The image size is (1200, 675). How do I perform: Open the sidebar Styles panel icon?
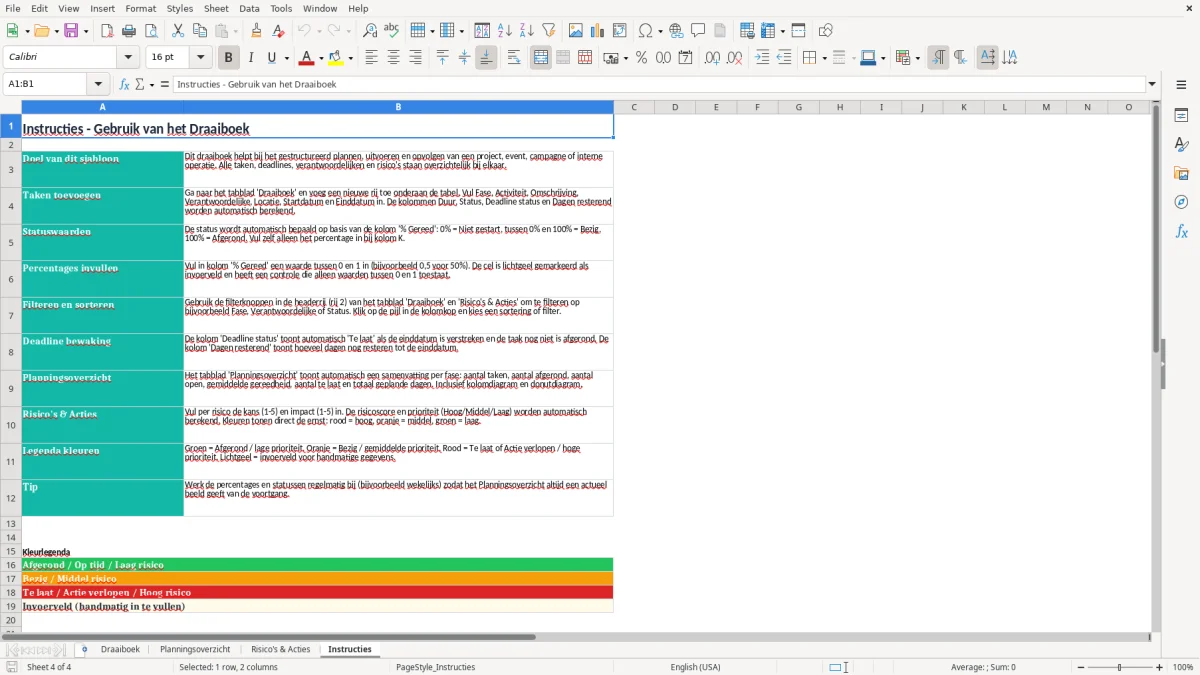pyautogui.click(x=1181, y=145)
